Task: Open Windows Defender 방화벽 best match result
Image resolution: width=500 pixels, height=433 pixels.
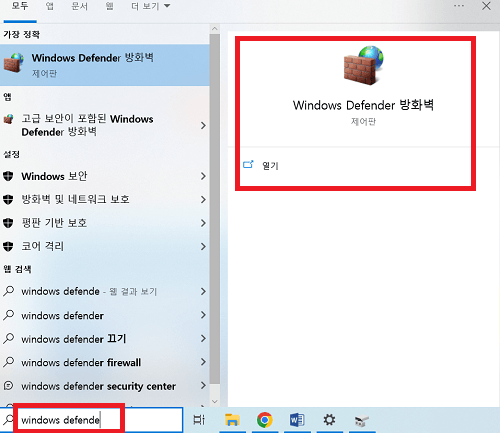Action: coord(105,65)
